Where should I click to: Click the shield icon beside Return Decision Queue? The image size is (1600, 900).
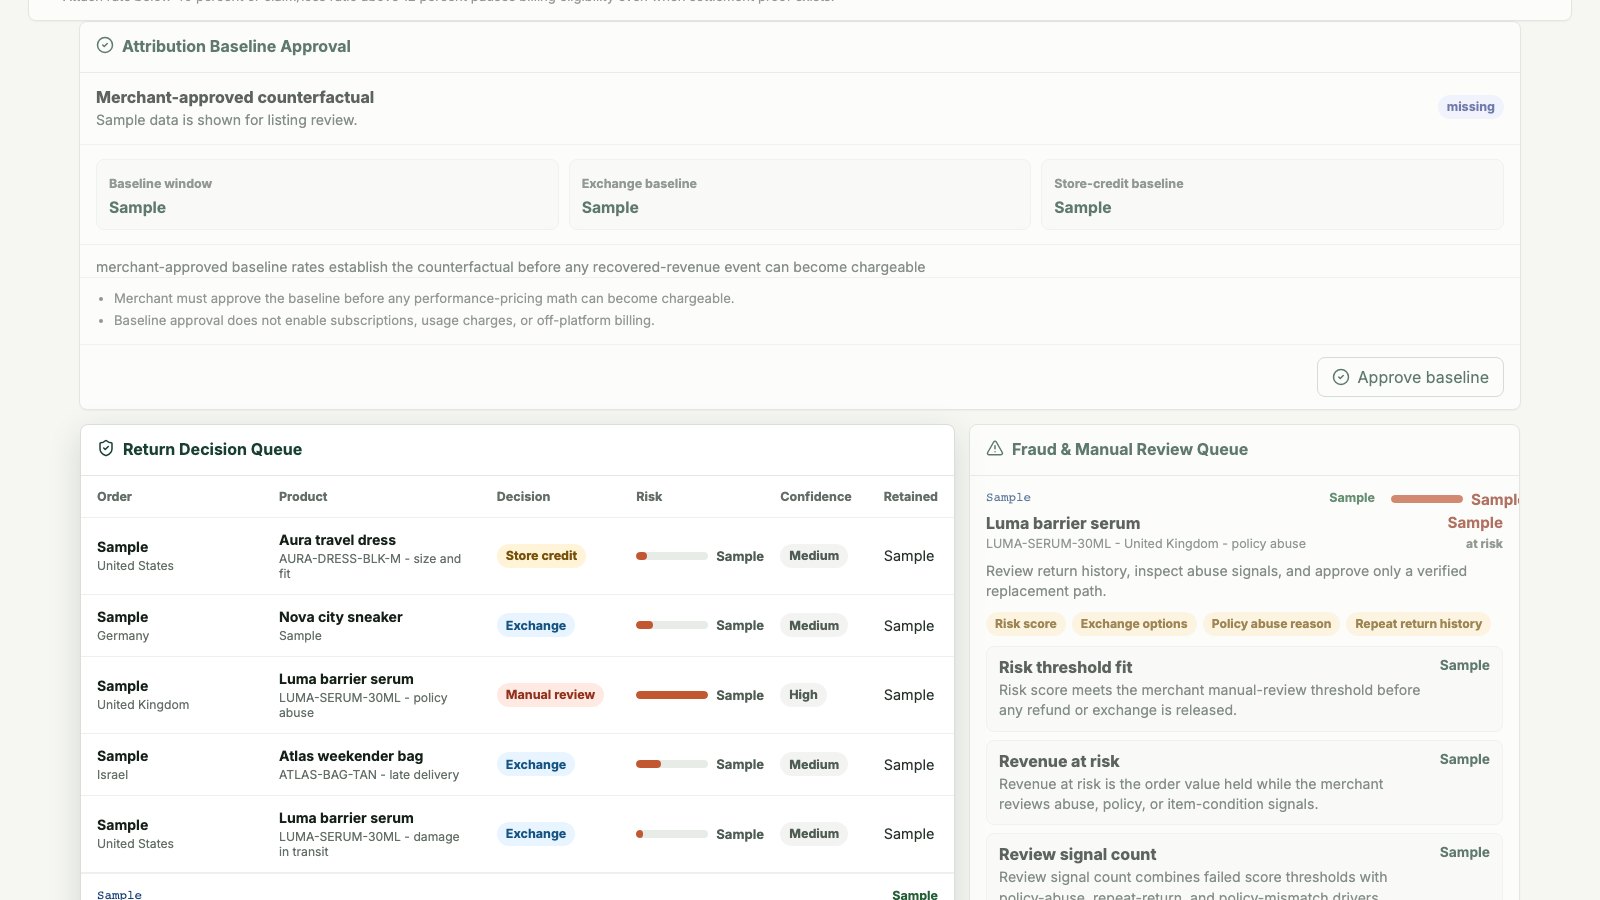pos(106,449)
